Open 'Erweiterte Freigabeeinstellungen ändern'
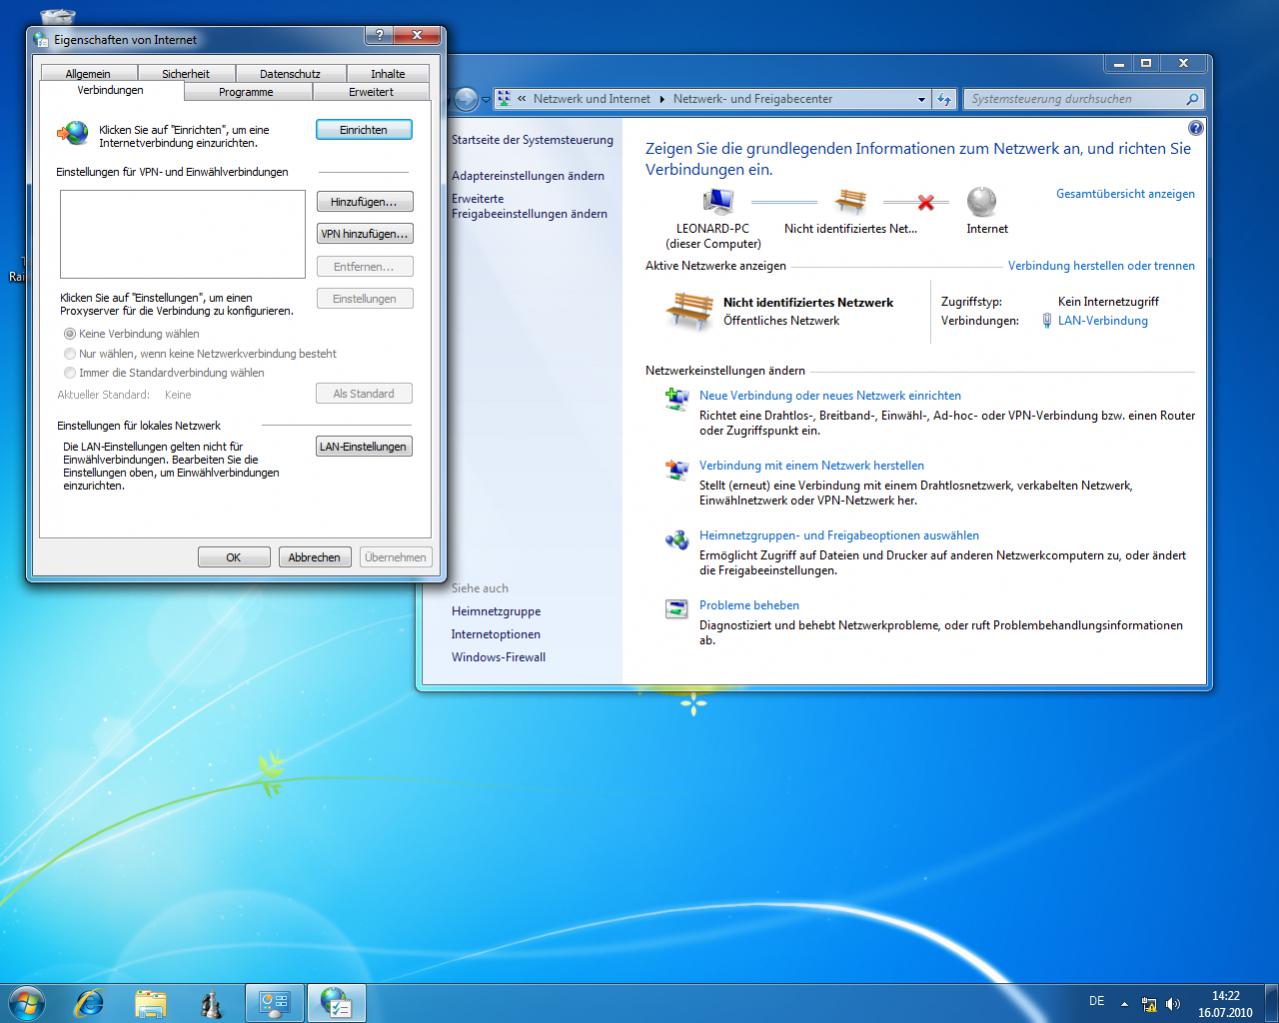Viewport: 1279px width, 1023px height. coord(529,206)
